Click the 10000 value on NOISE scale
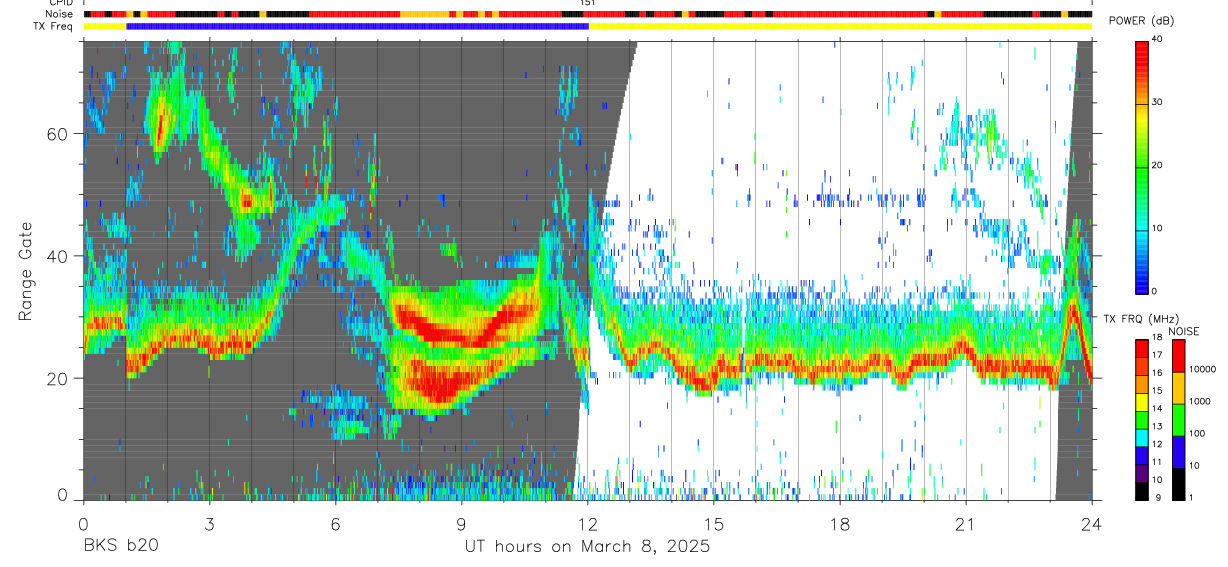 tap(1202, 370)
